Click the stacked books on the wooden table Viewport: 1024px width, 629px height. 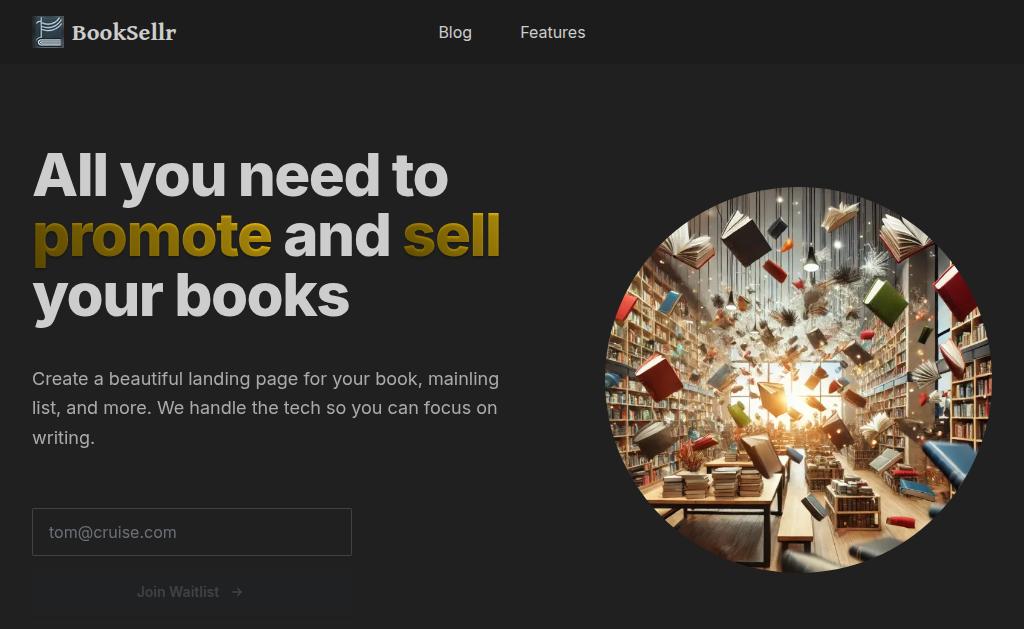click(x=713, y=483)
